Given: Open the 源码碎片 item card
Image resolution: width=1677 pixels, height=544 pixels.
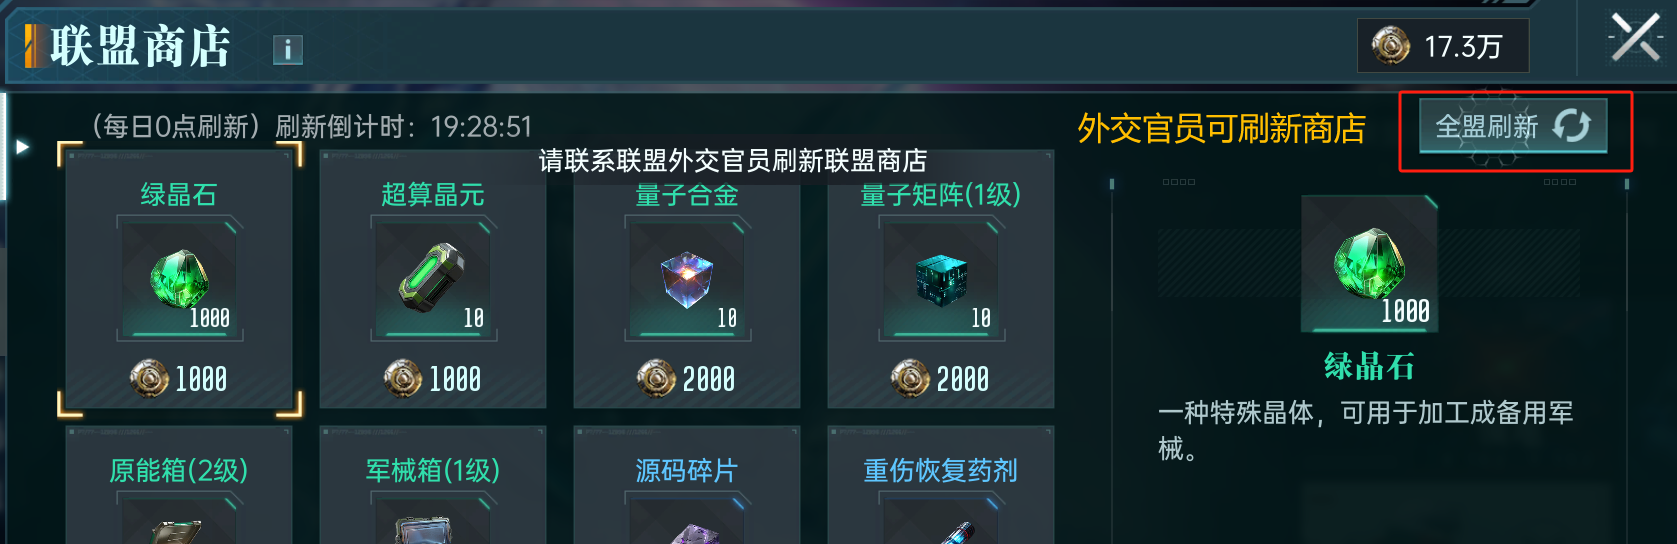Looking at the screenshot, I should (x=687, y=485).
